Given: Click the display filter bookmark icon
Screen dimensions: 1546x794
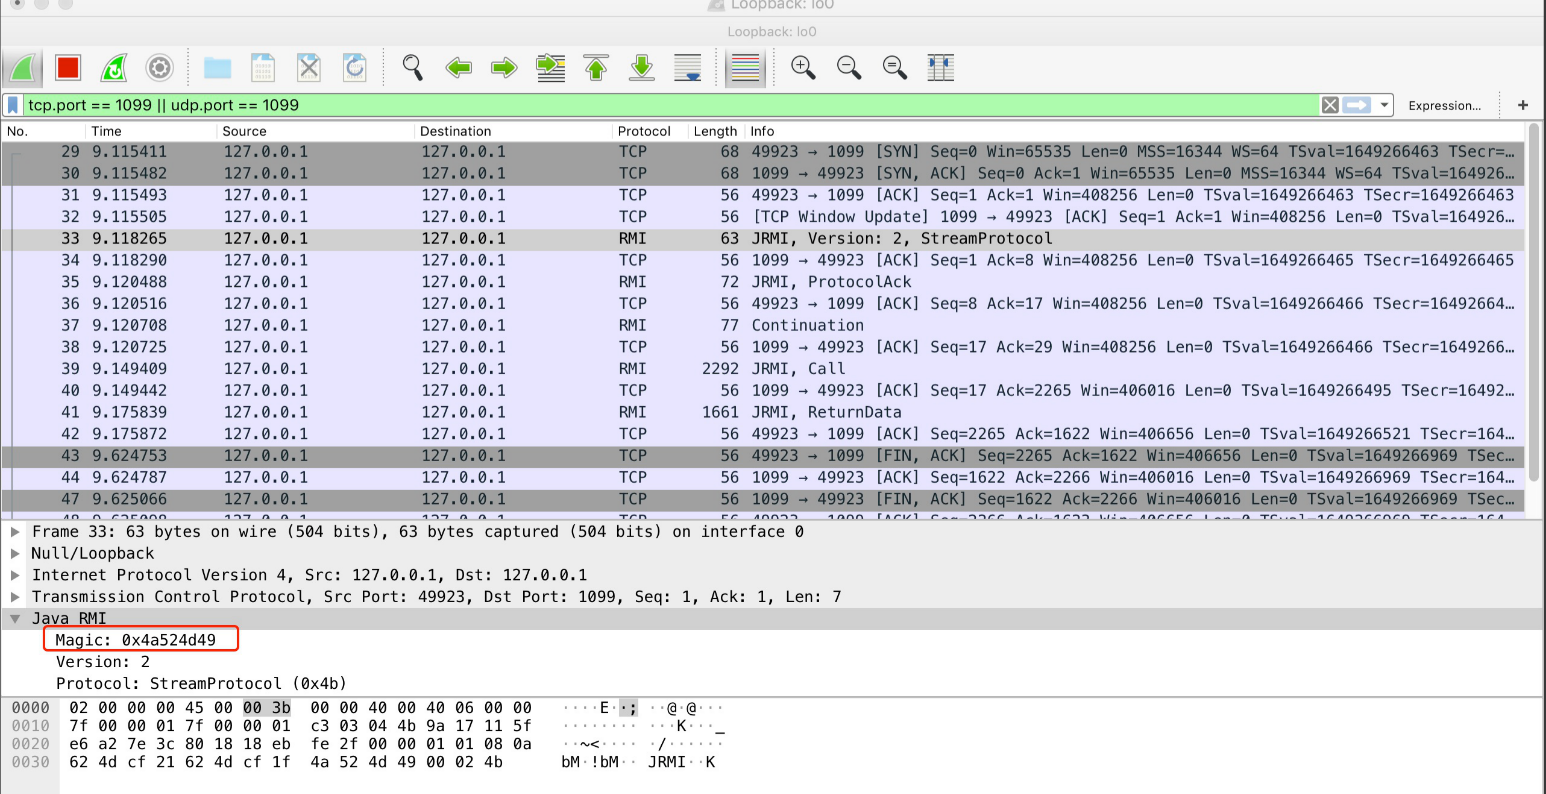Looking at the screenshot, I should click(x=13, y=105).
